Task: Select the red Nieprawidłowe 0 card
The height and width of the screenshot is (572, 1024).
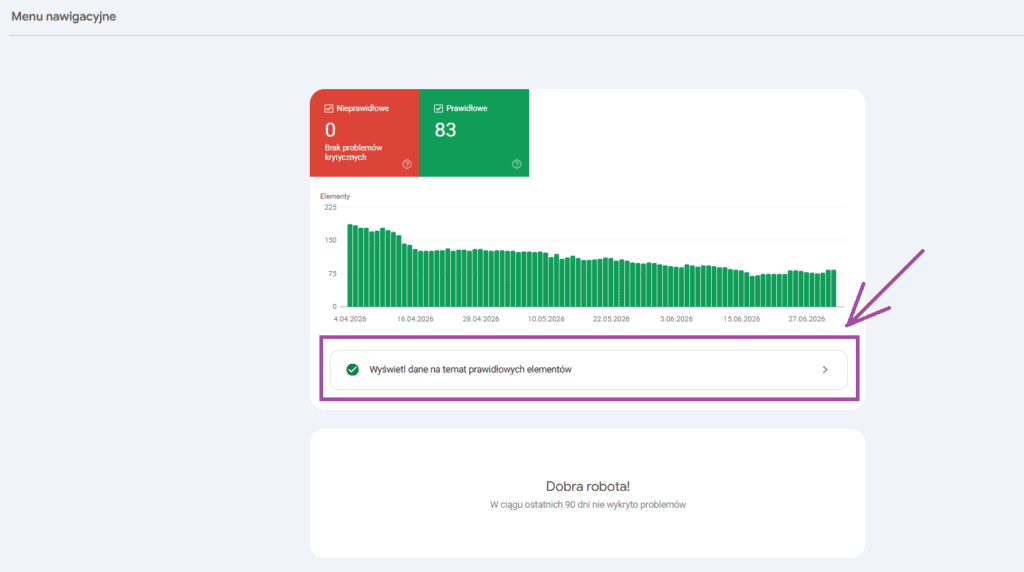Action: pyautogui.click(x=364, y=133)
